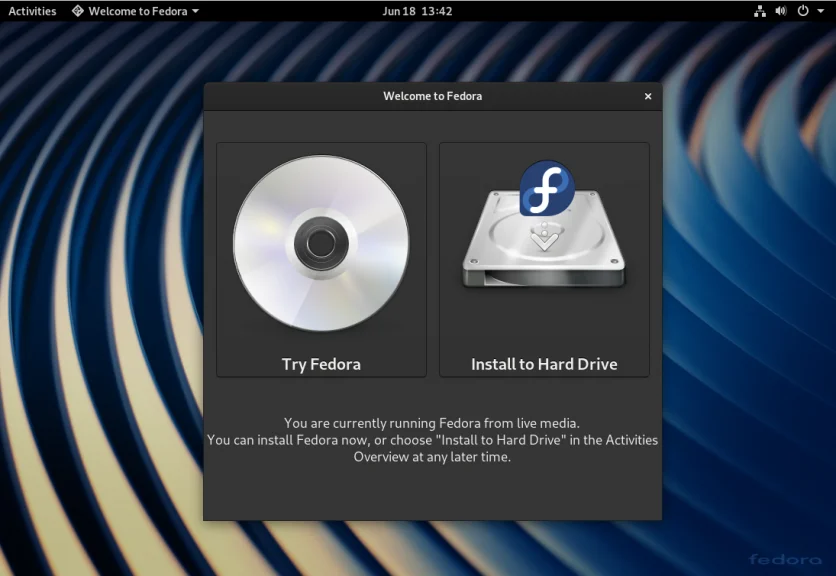Click the live media description text
836x576 pixels.
click(x=432, y=440)
